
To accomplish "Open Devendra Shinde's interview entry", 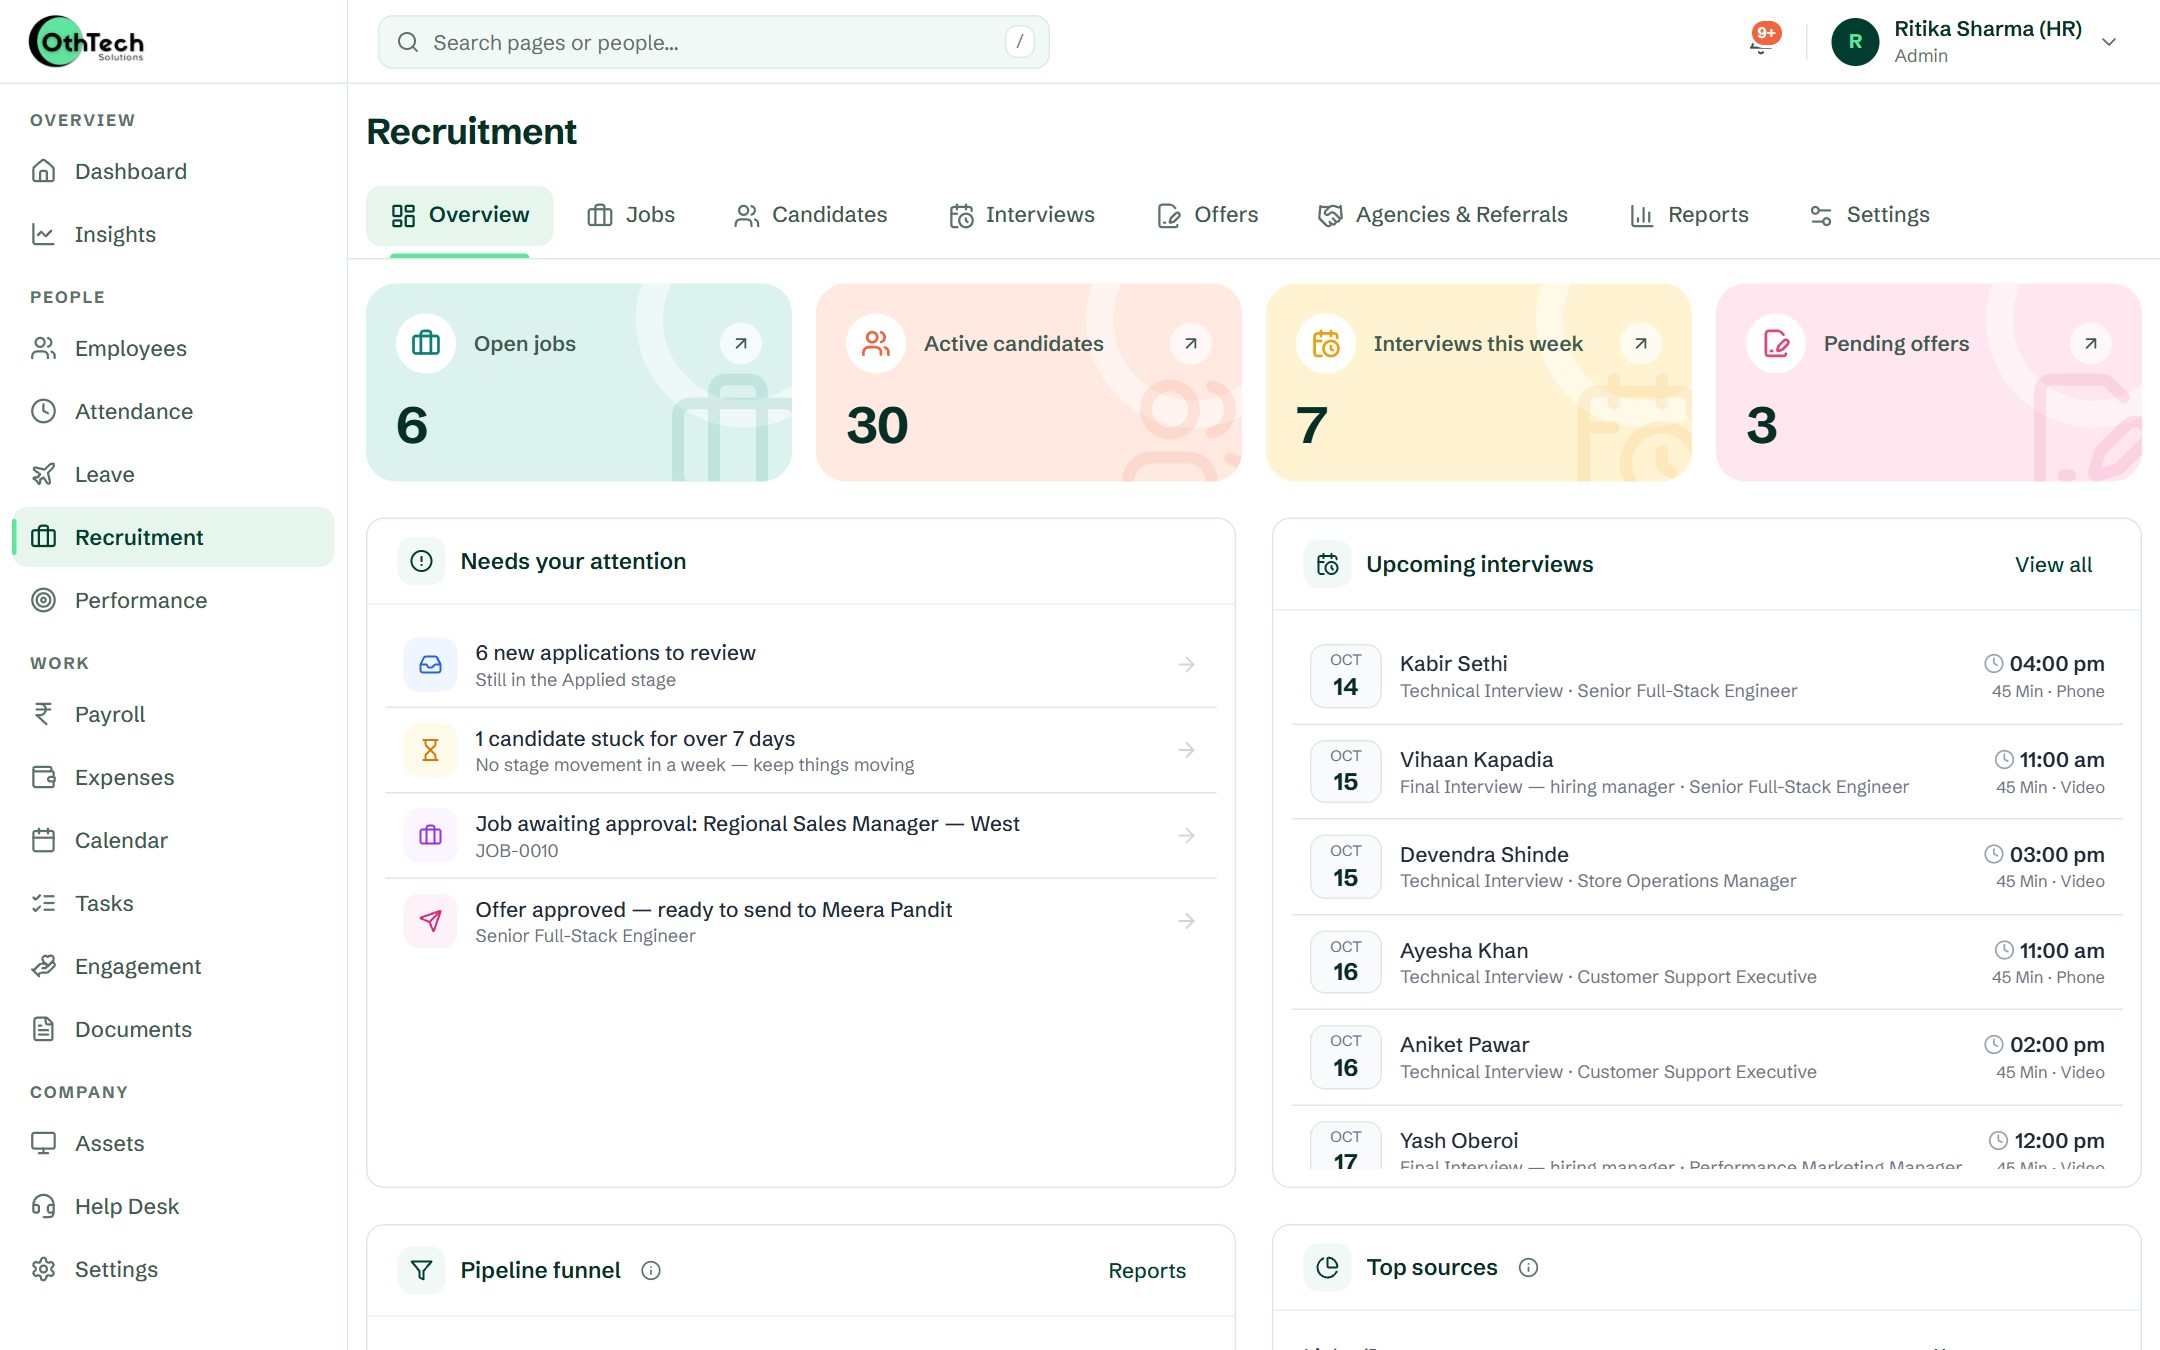I will tap(1707, 867).
